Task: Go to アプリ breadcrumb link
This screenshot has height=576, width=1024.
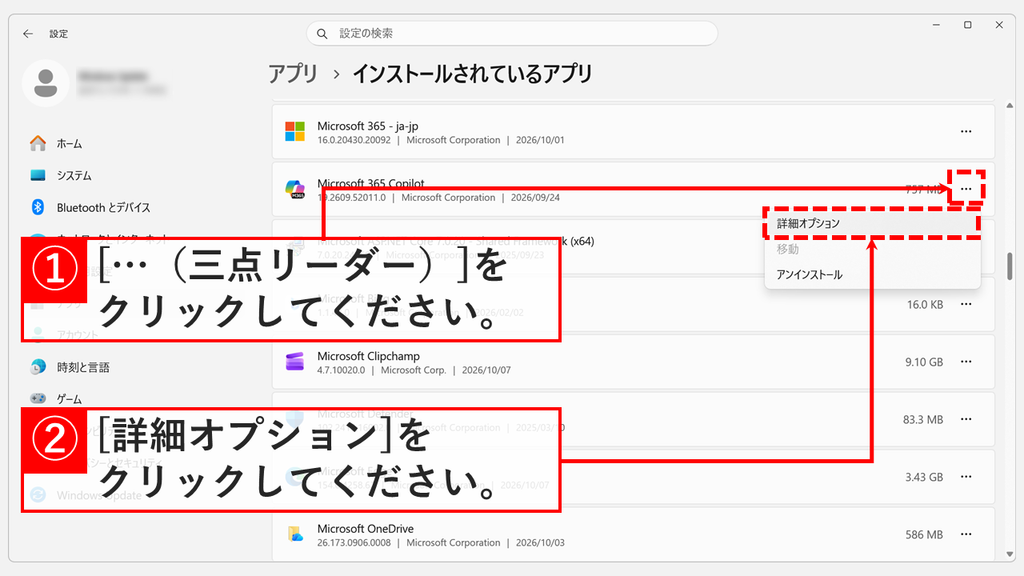Action: (x=293, y=73)
